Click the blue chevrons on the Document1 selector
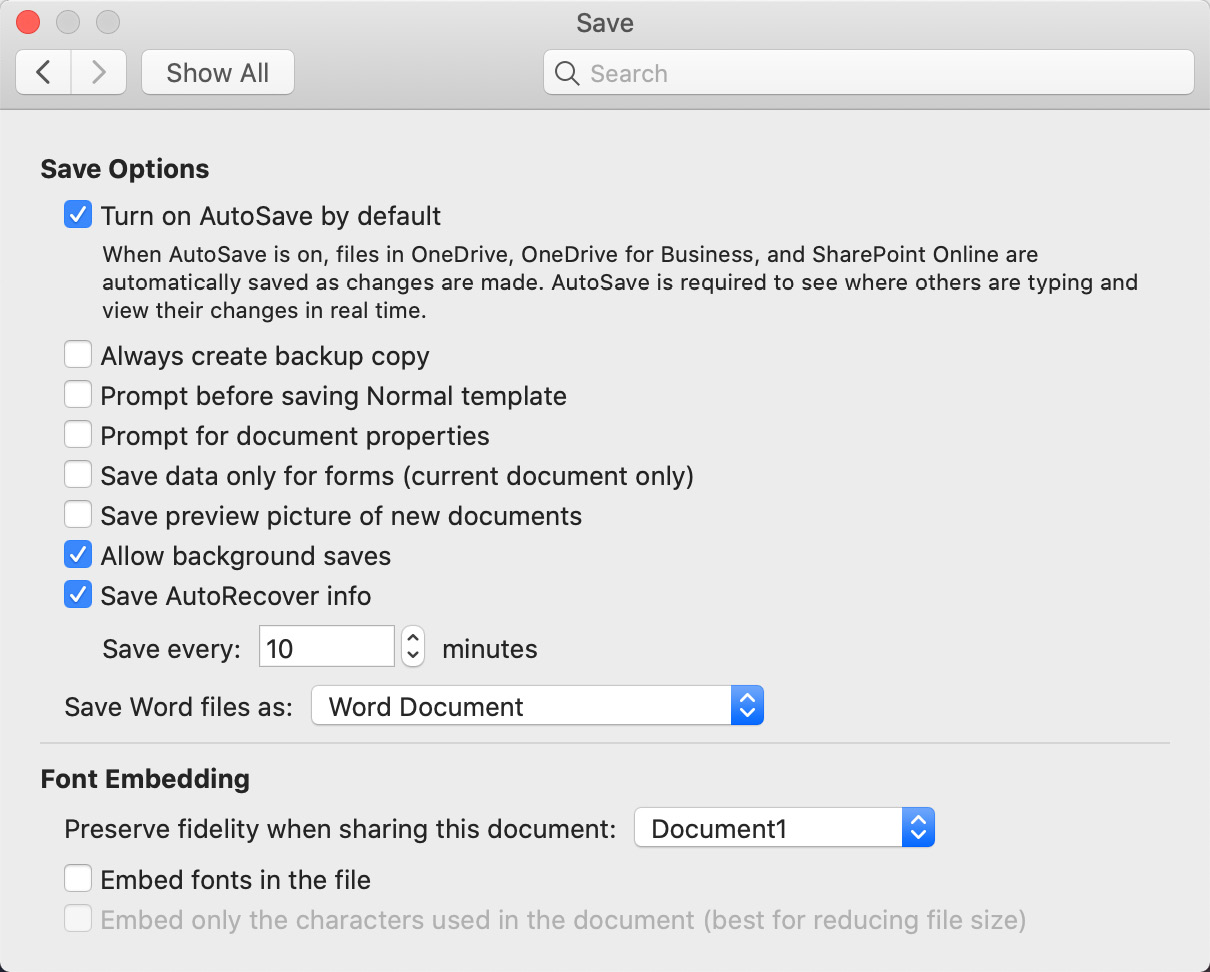The image size is (1210, 972). coord(918,827)
